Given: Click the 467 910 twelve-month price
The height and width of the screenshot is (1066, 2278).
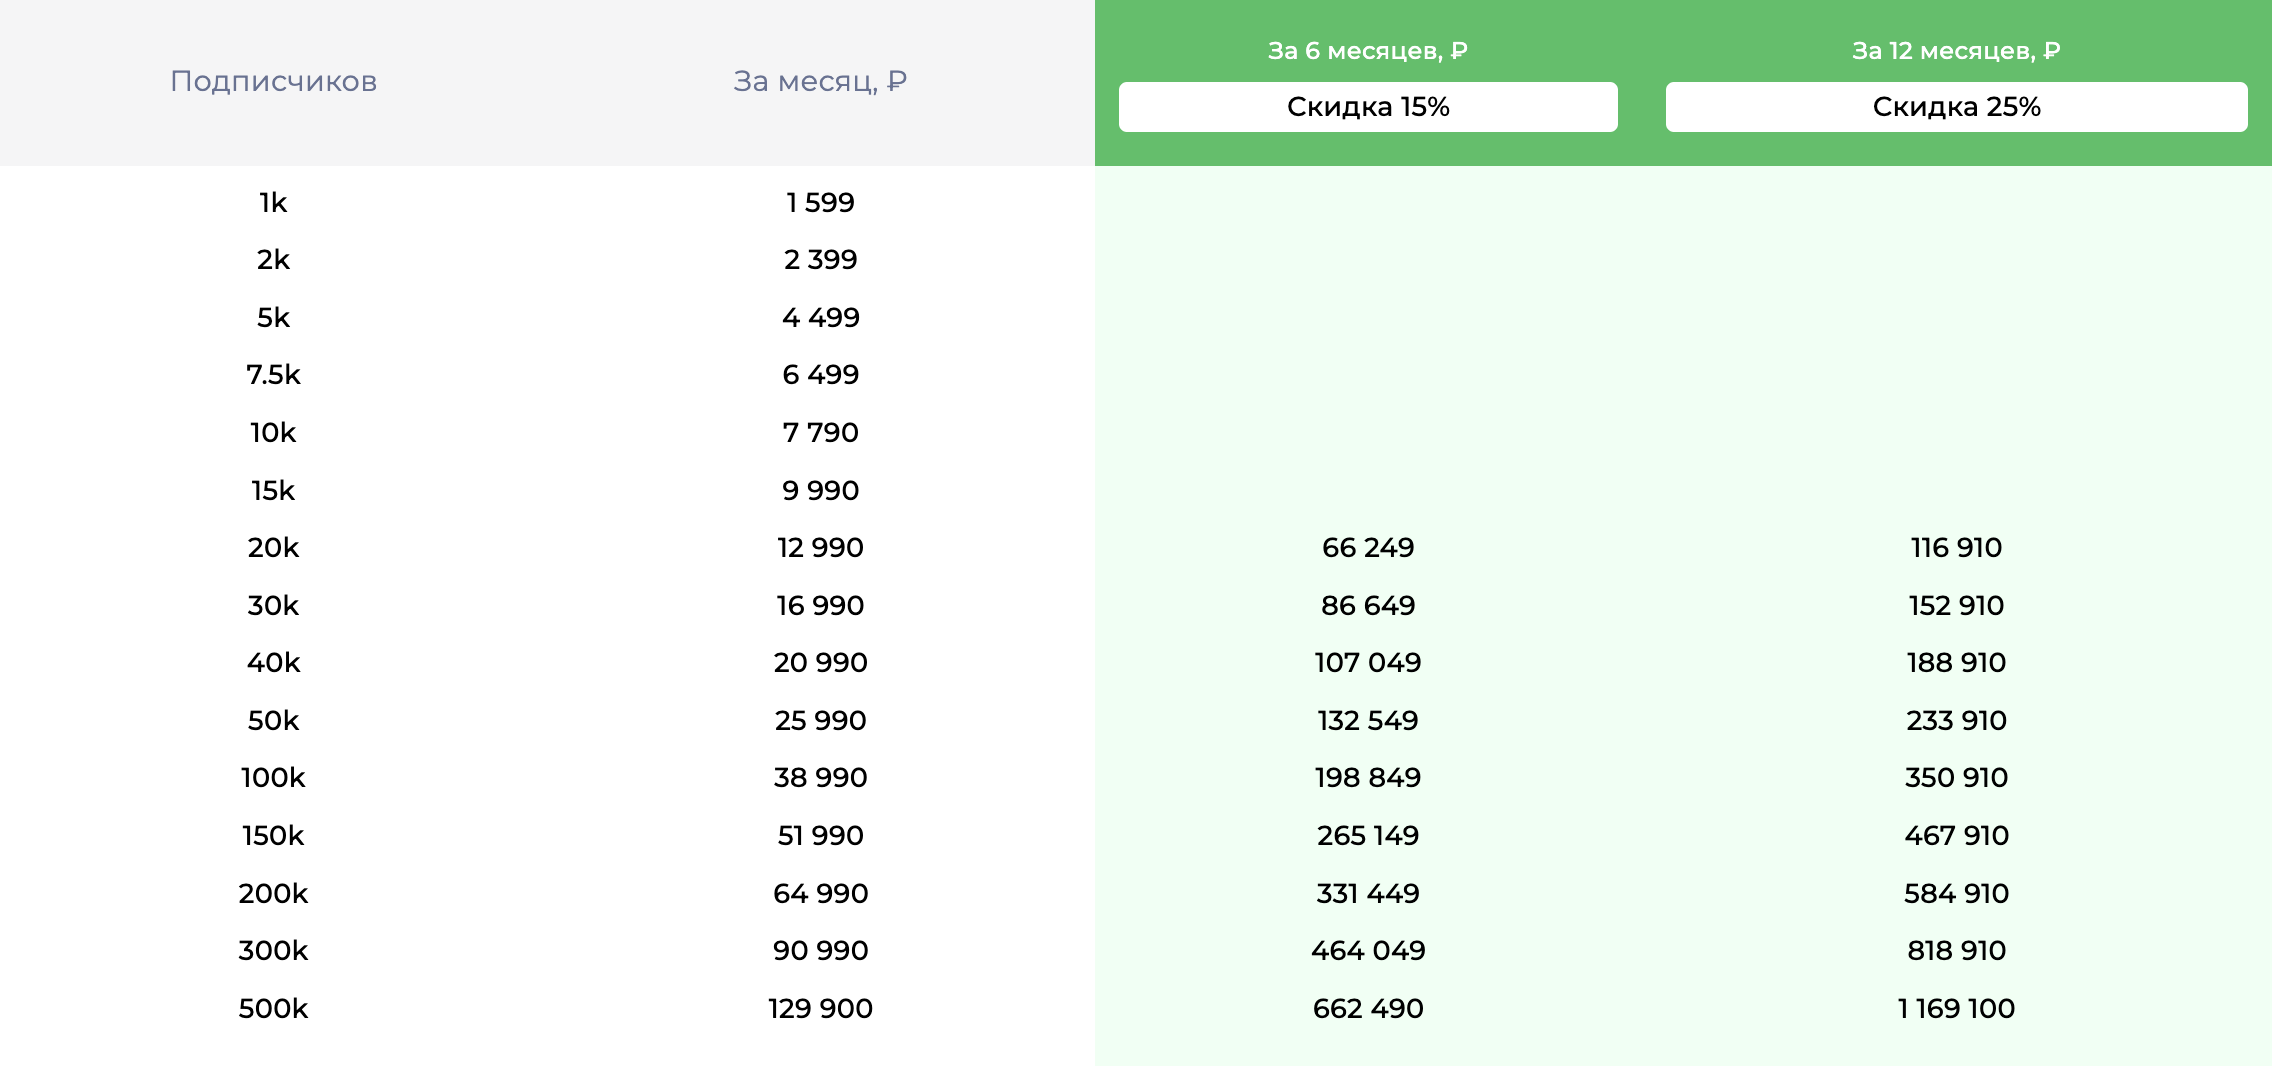Looking at the screenshot, I should click(1955, 836).
